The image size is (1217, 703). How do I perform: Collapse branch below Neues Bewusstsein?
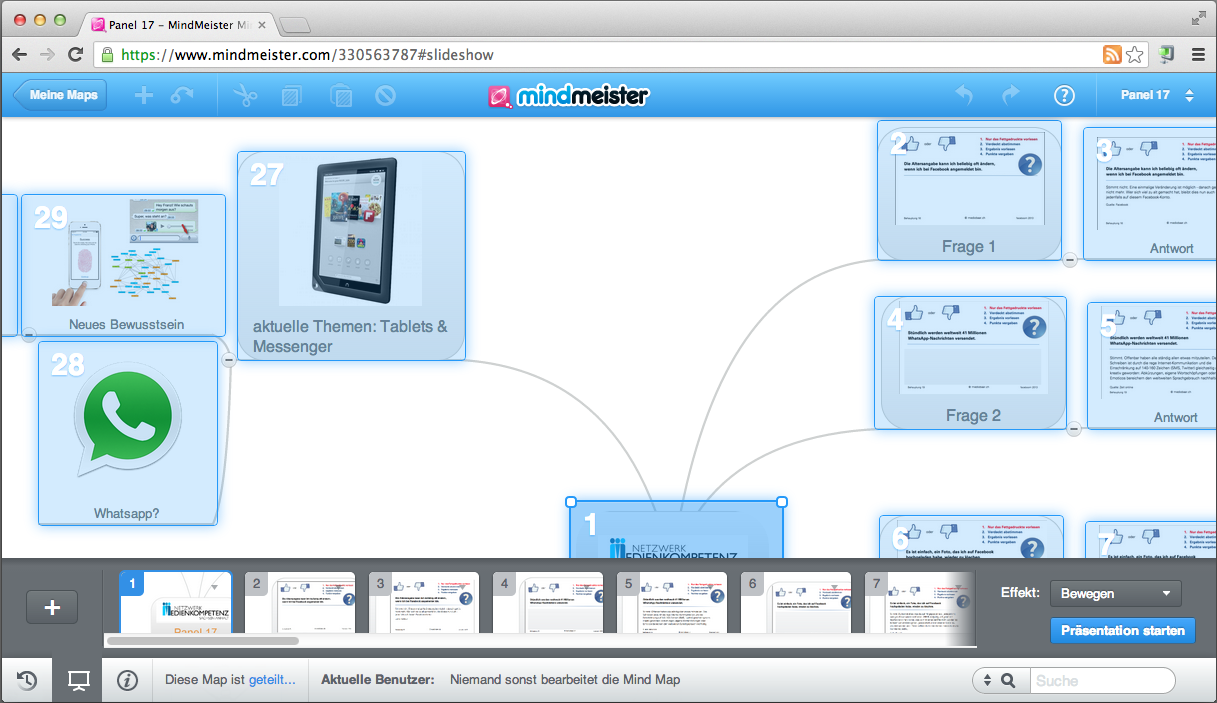click(x=29, y=334)
